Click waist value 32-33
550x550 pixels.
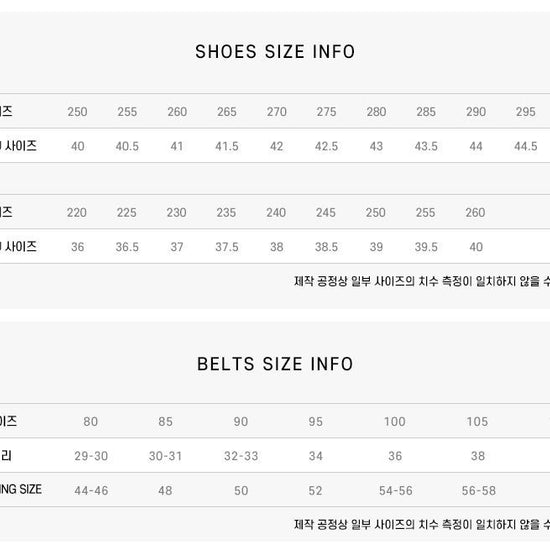click(241, 456)
